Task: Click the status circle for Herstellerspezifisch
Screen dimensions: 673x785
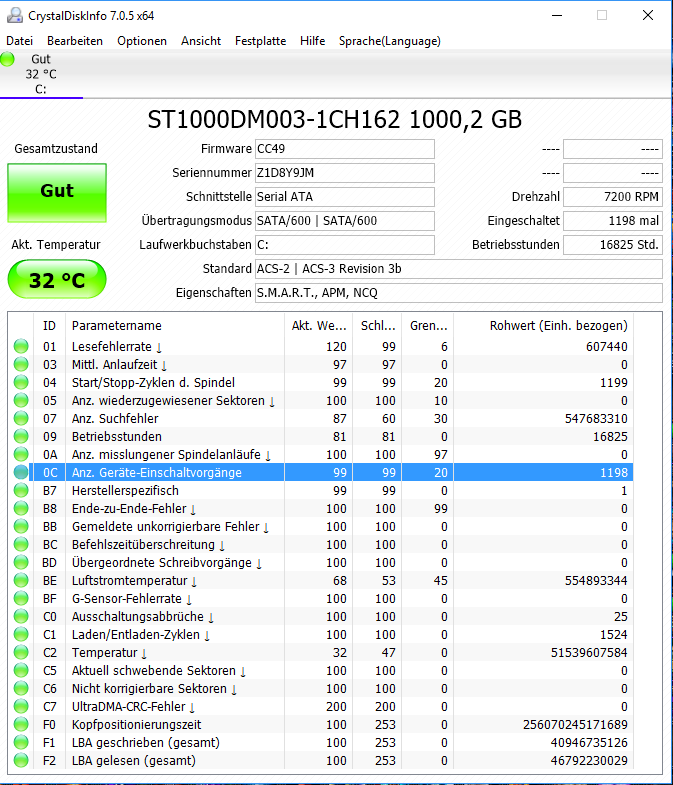Action: 21,491
